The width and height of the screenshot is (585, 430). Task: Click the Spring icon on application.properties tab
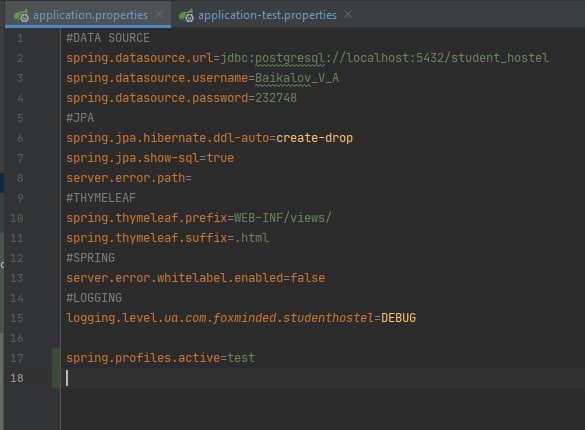pyautogui.click(x=21, y=15)
